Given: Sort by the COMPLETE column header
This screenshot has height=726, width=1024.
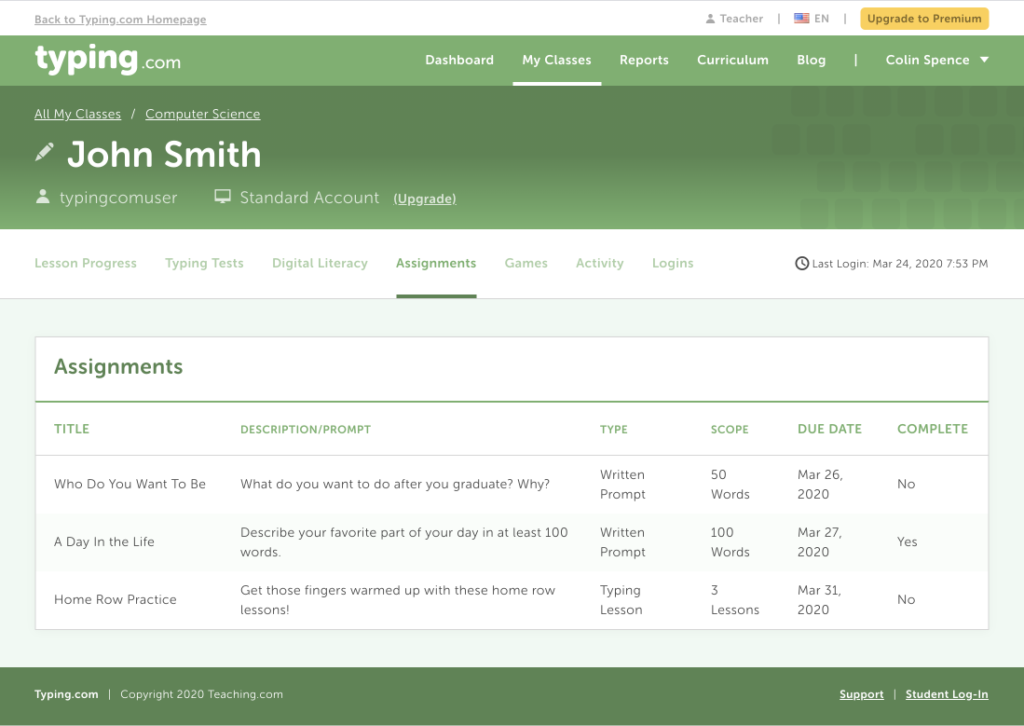Looking at the screenshot, I should [933, 429].
